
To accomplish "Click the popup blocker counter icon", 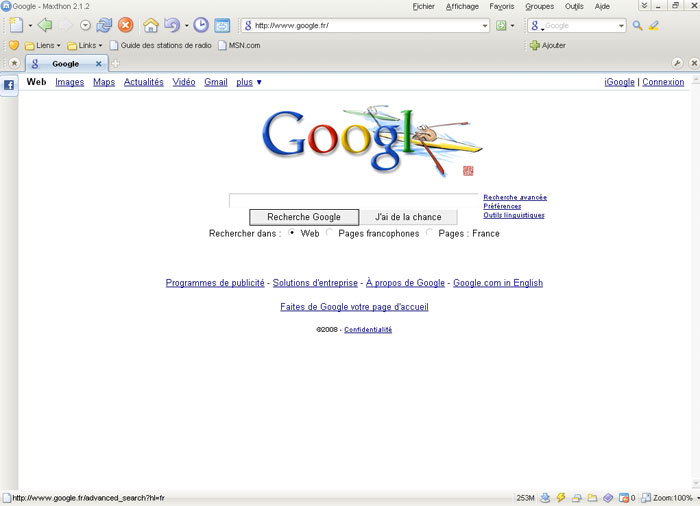I will (626, 498).
